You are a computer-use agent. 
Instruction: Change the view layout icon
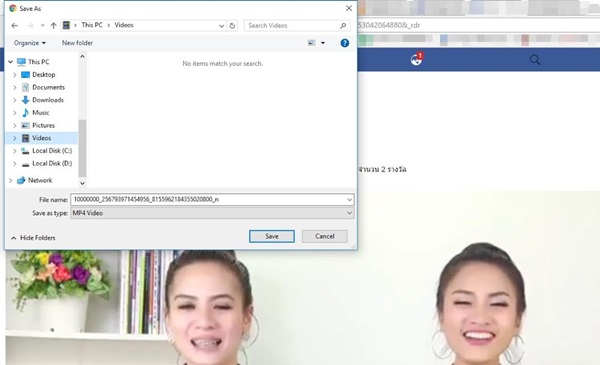click(x=312, y=43)
